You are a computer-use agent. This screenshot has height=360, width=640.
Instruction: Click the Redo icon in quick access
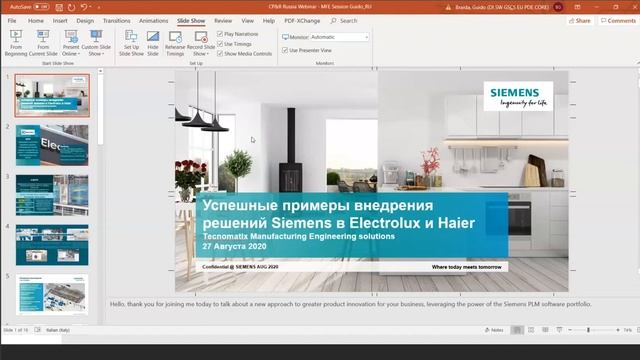[71, 7]
